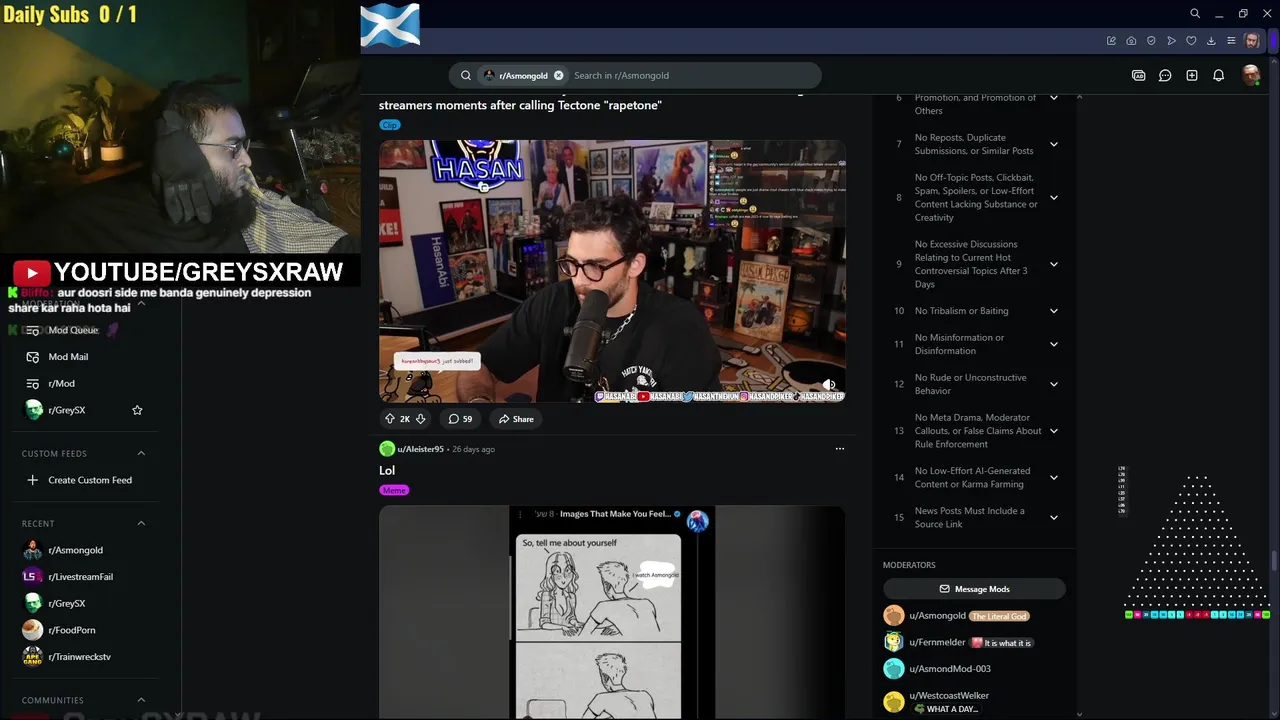
Task: Open the Lol comic meme image
Action: tap(612, 612)
